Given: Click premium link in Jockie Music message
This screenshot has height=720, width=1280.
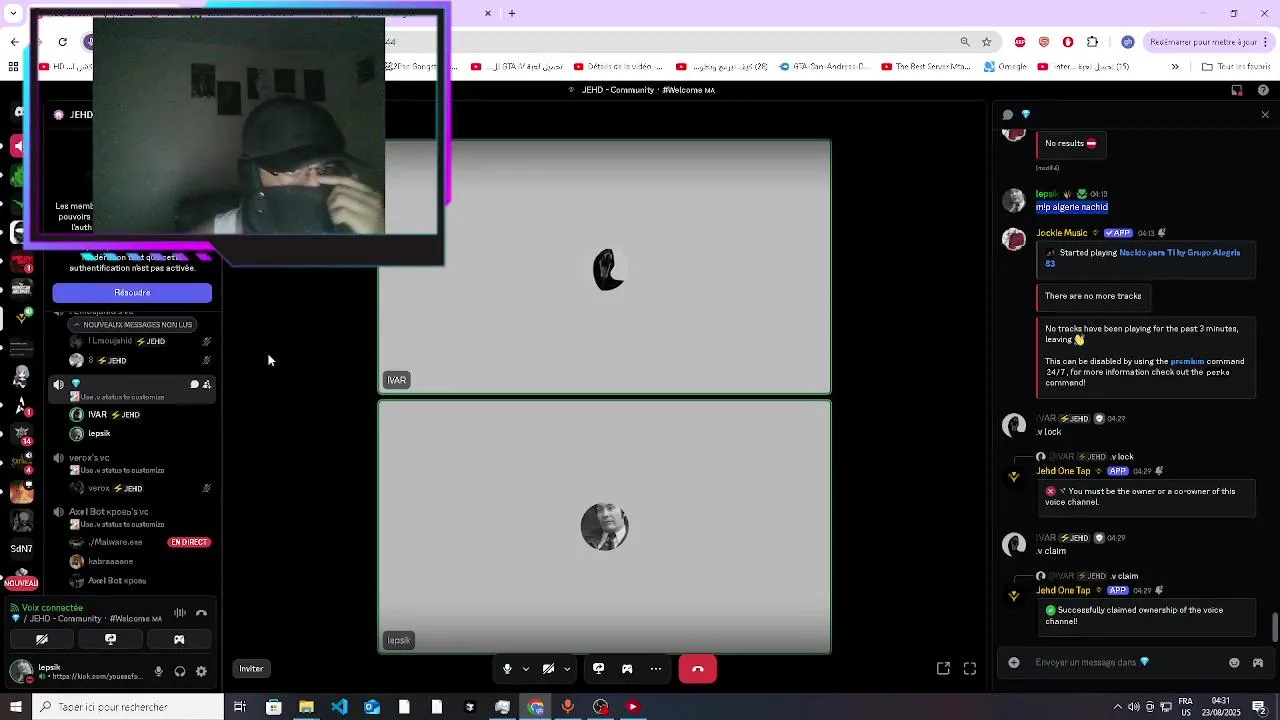Looking at the screenshot, I should [x=1187, y=361].
